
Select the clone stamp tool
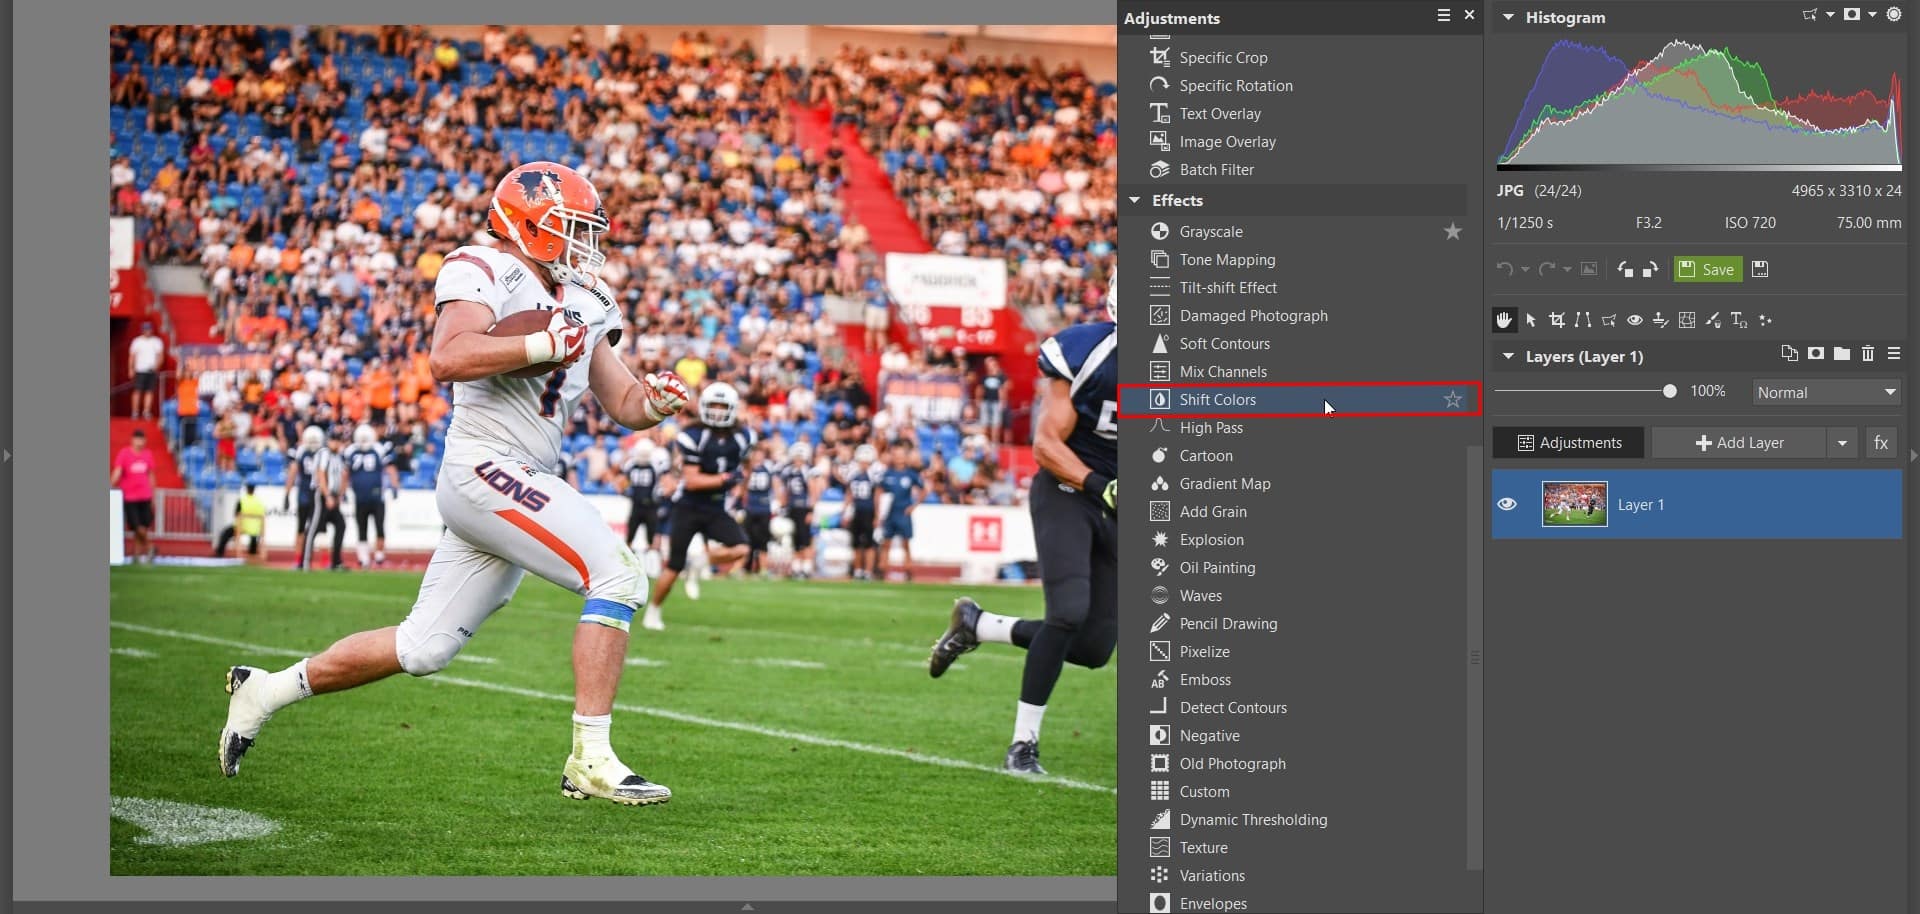[x=1661, y=320]
